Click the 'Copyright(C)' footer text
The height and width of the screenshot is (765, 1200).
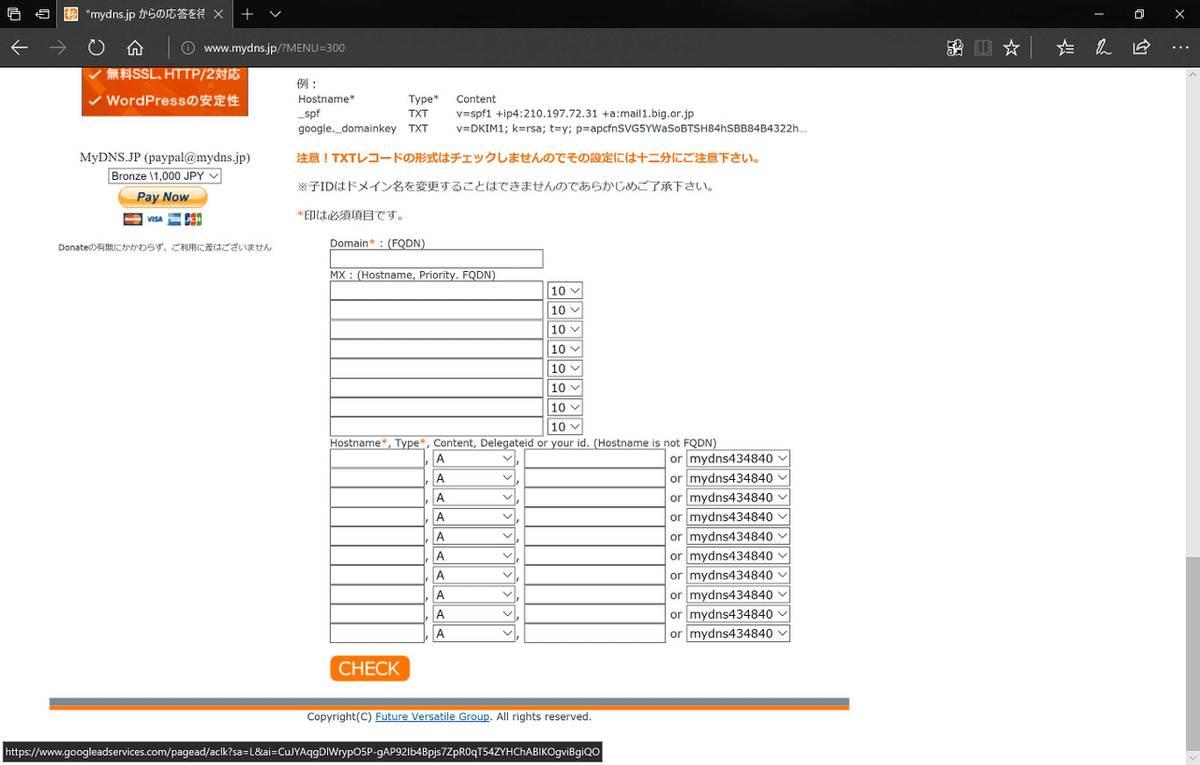(340, 717)
